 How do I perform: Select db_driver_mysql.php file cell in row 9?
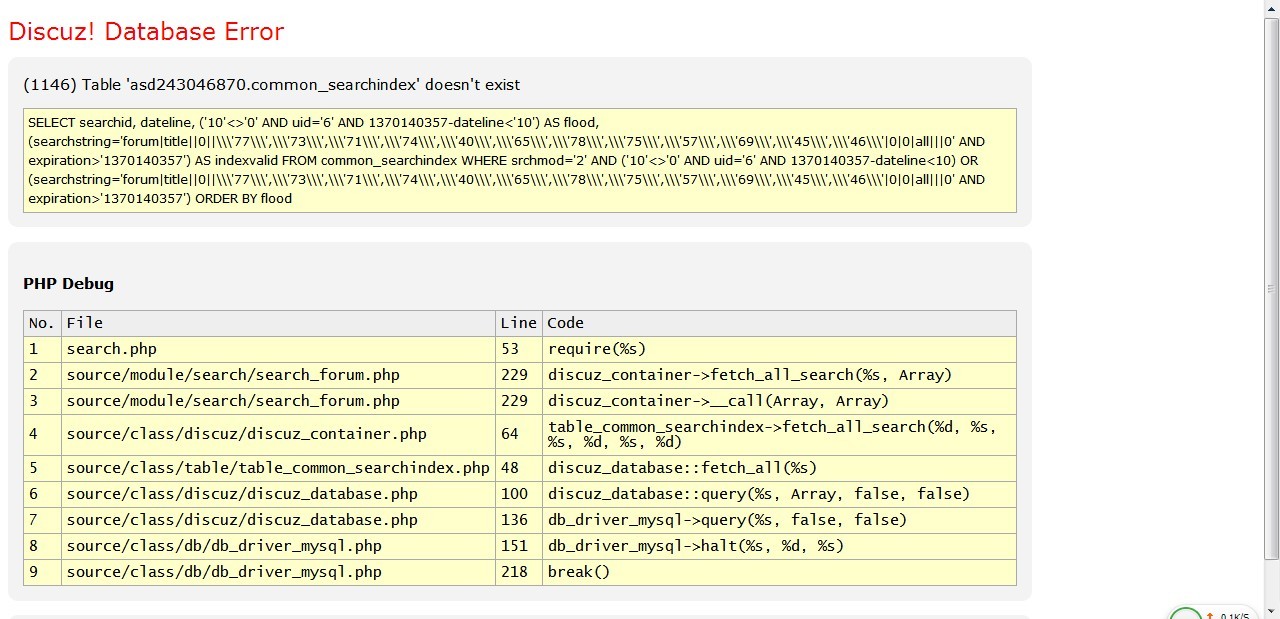click(278, 572)
